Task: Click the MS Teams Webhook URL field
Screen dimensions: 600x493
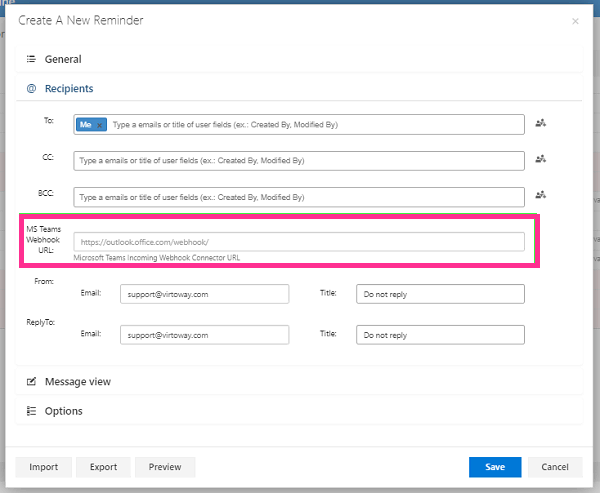Action: point(299,242)
